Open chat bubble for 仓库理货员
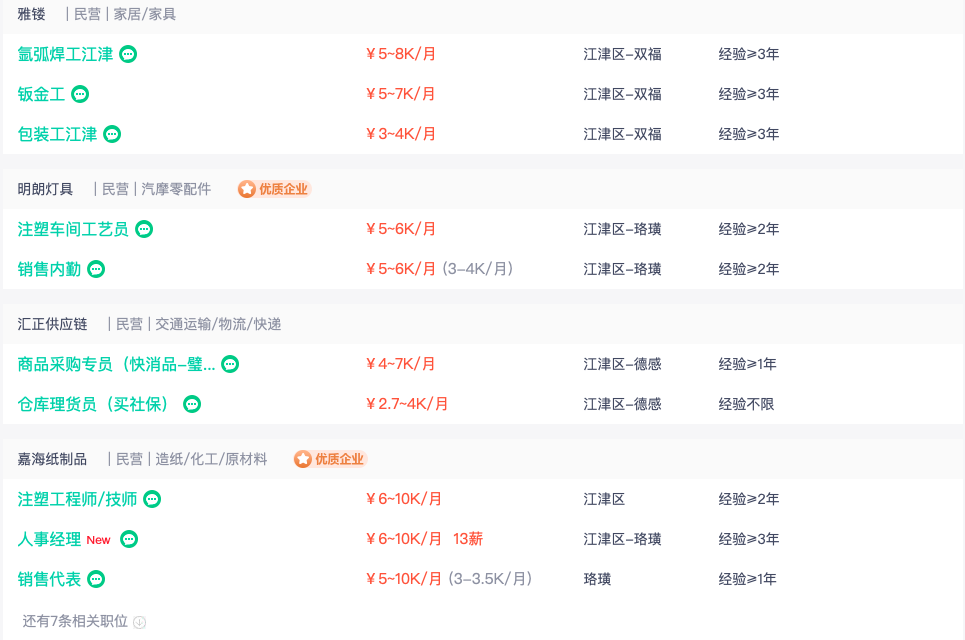 pyautogui.click(x=192, y=404)
